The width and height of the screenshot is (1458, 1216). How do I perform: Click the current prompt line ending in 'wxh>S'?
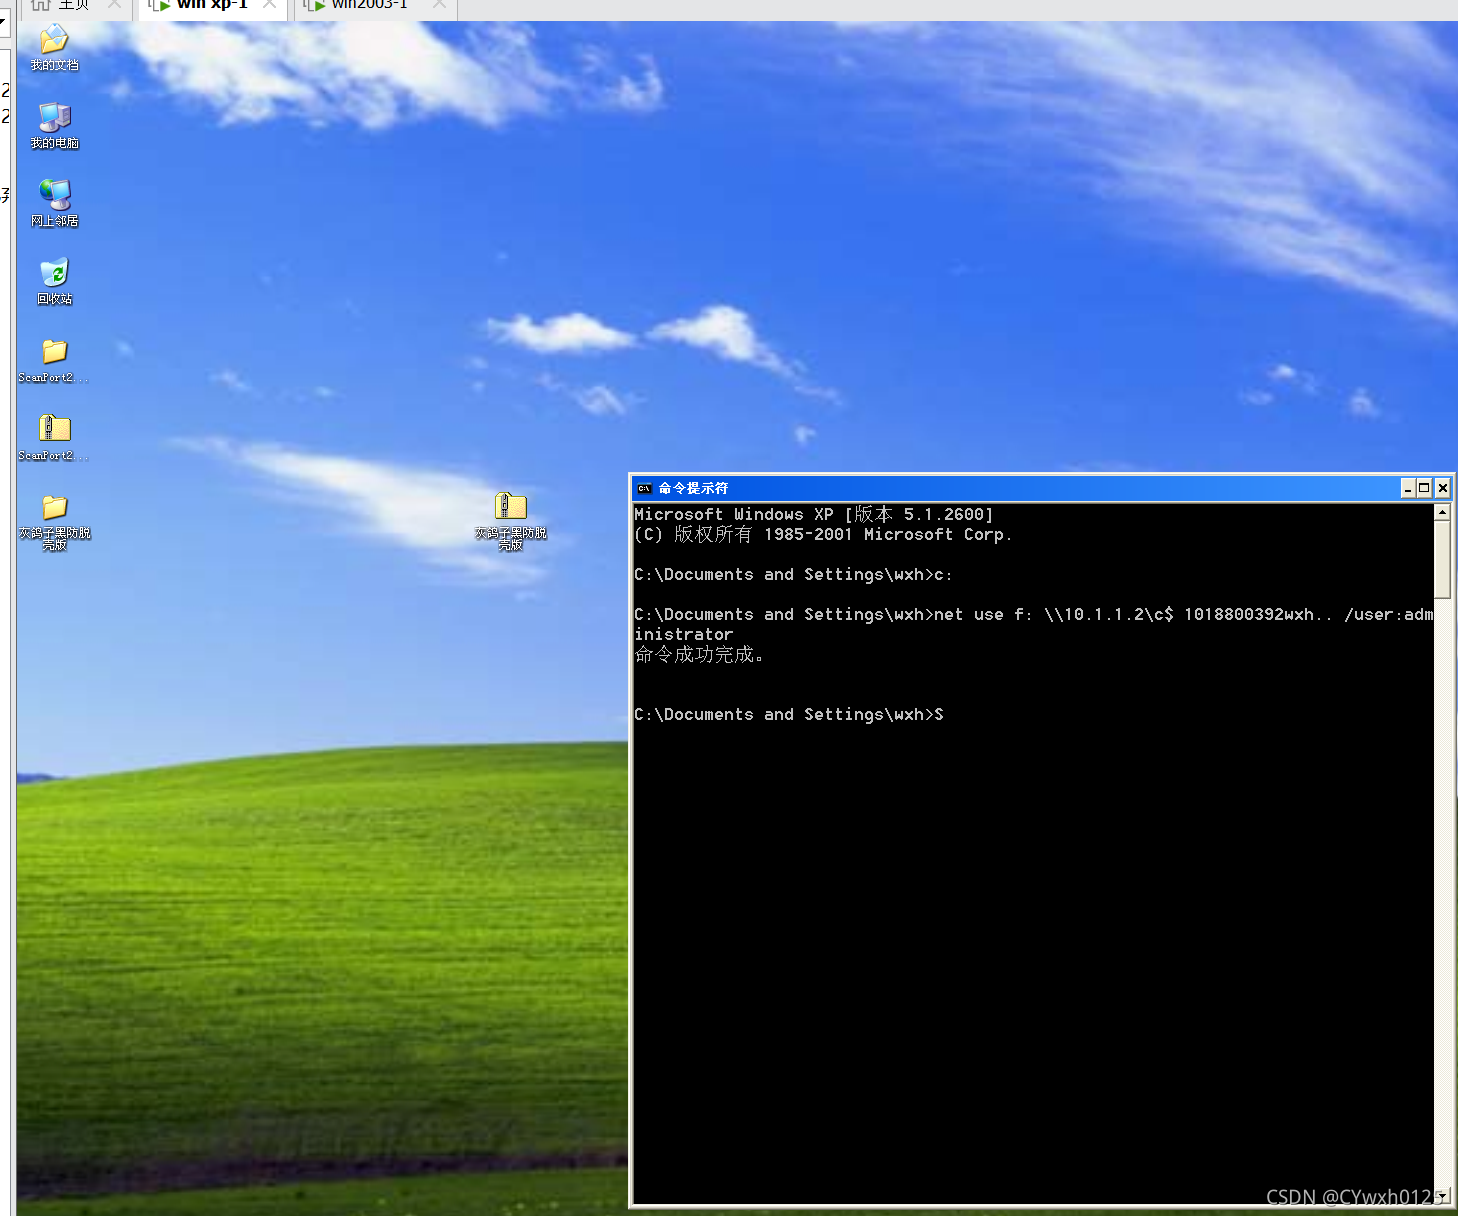point(789,714)
